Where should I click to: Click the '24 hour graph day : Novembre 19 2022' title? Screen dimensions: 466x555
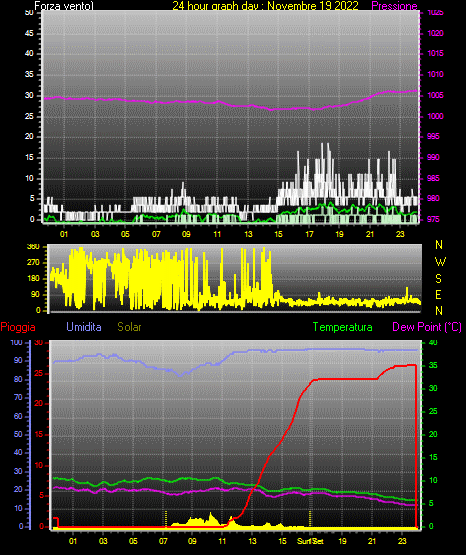click(265, 6)
